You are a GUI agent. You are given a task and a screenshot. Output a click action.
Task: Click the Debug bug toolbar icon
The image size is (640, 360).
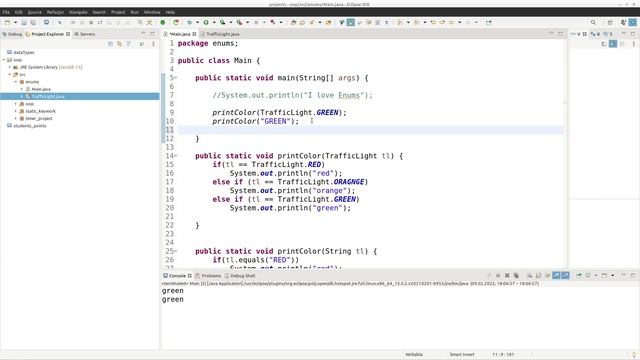(x=189, y=22)
